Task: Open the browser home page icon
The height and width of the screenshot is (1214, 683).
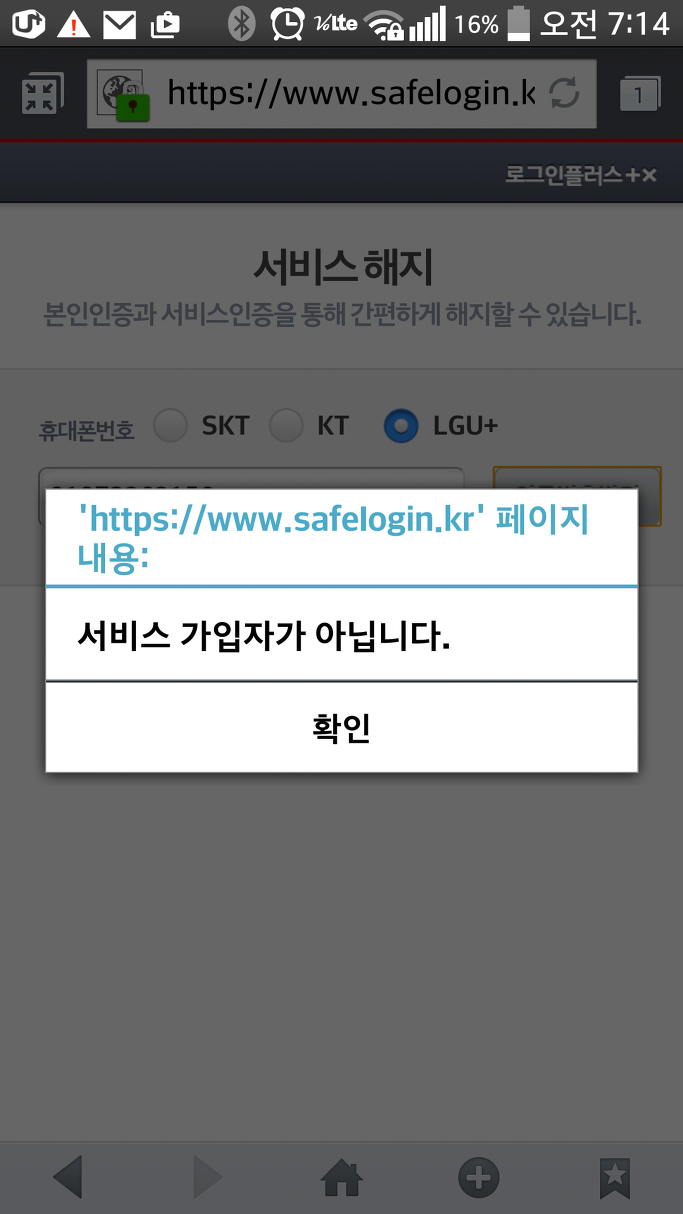Action: coord(341,1178)
